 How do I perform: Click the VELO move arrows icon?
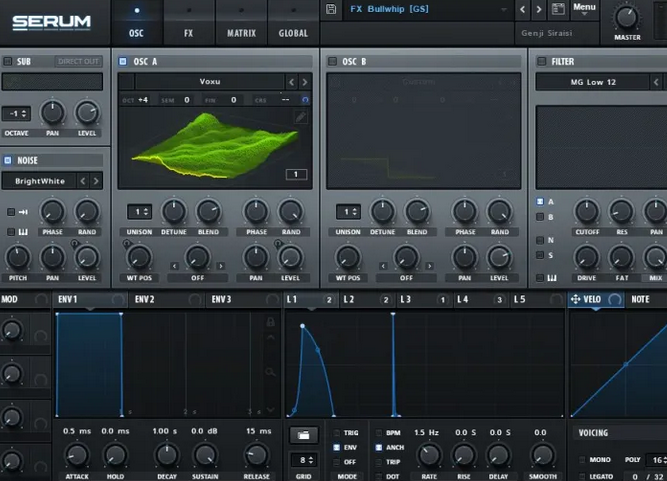coord(576,299)
